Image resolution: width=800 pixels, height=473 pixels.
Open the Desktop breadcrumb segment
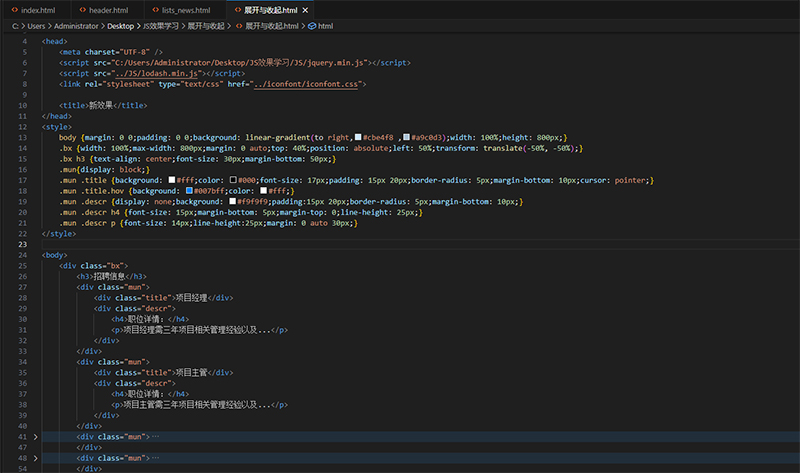coord(120,26)
